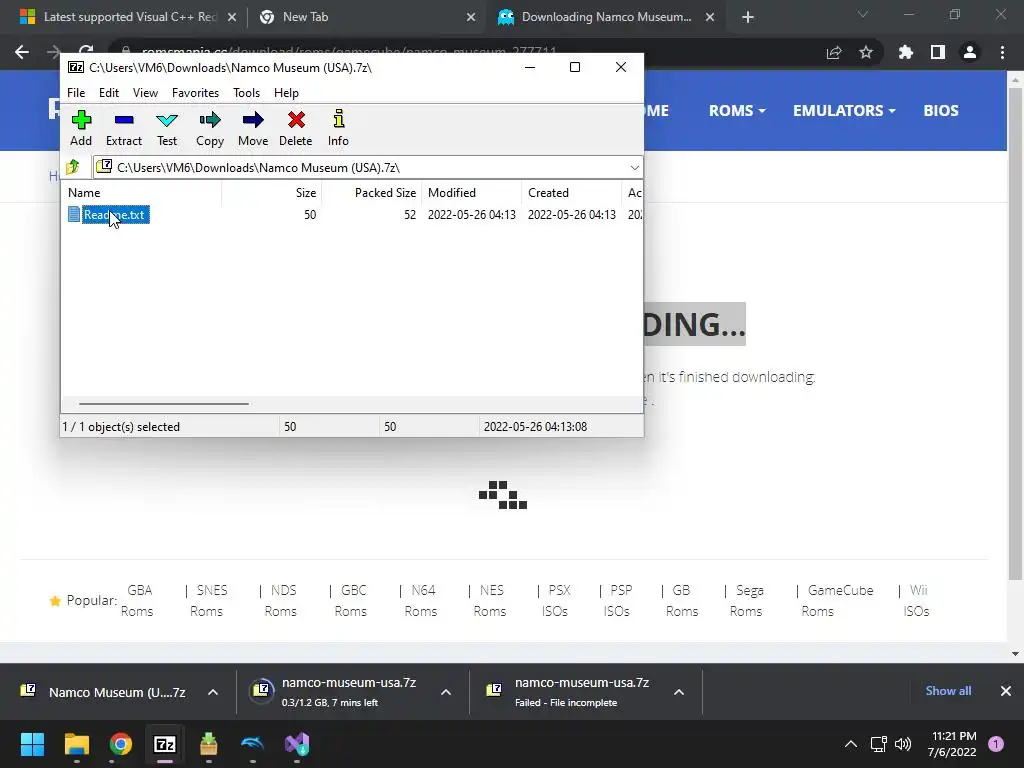Open the volume control in system tray
The width and height of the screenshot is (1024, 768).
903,744
